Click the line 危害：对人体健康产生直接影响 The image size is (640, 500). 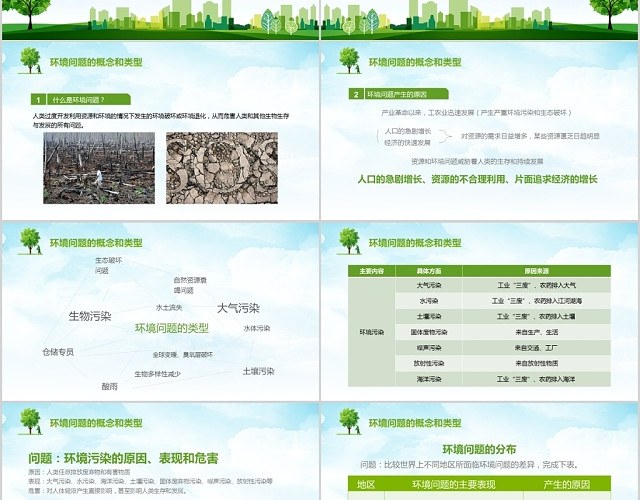(x=107, y=491)
